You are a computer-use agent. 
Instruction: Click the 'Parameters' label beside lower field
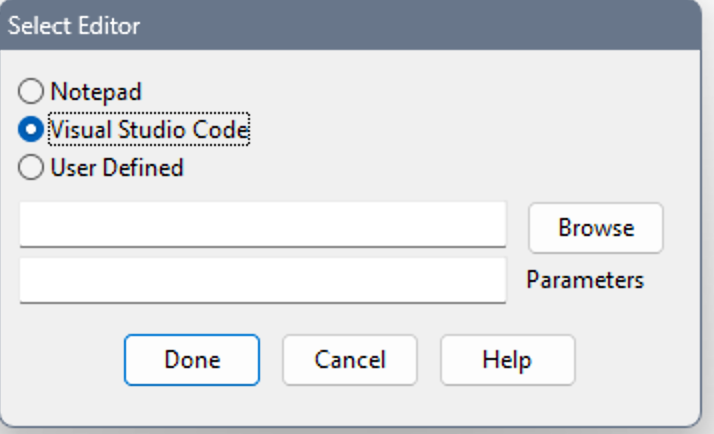pos(585,280)
